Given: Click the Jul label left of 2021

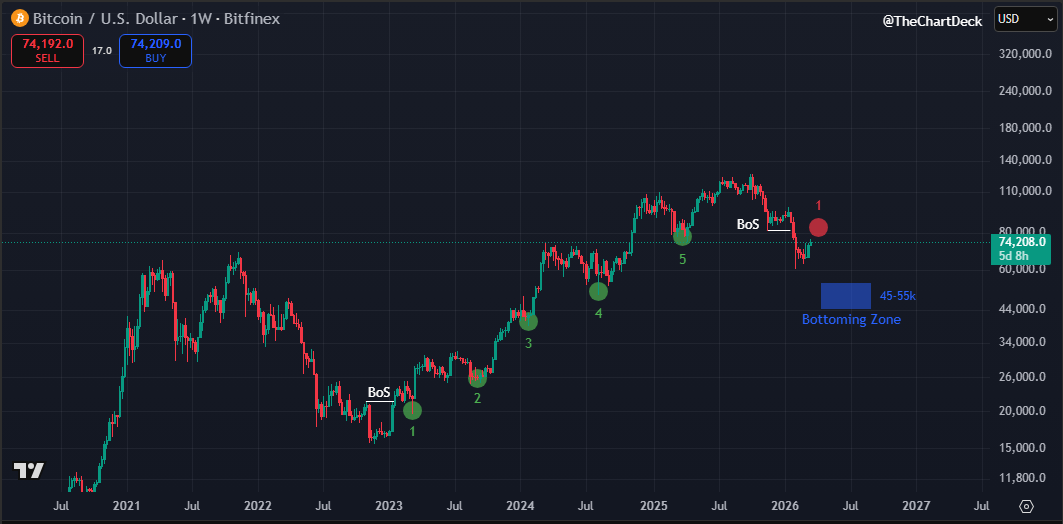Looking at the screenshot, I should [62, 506].
